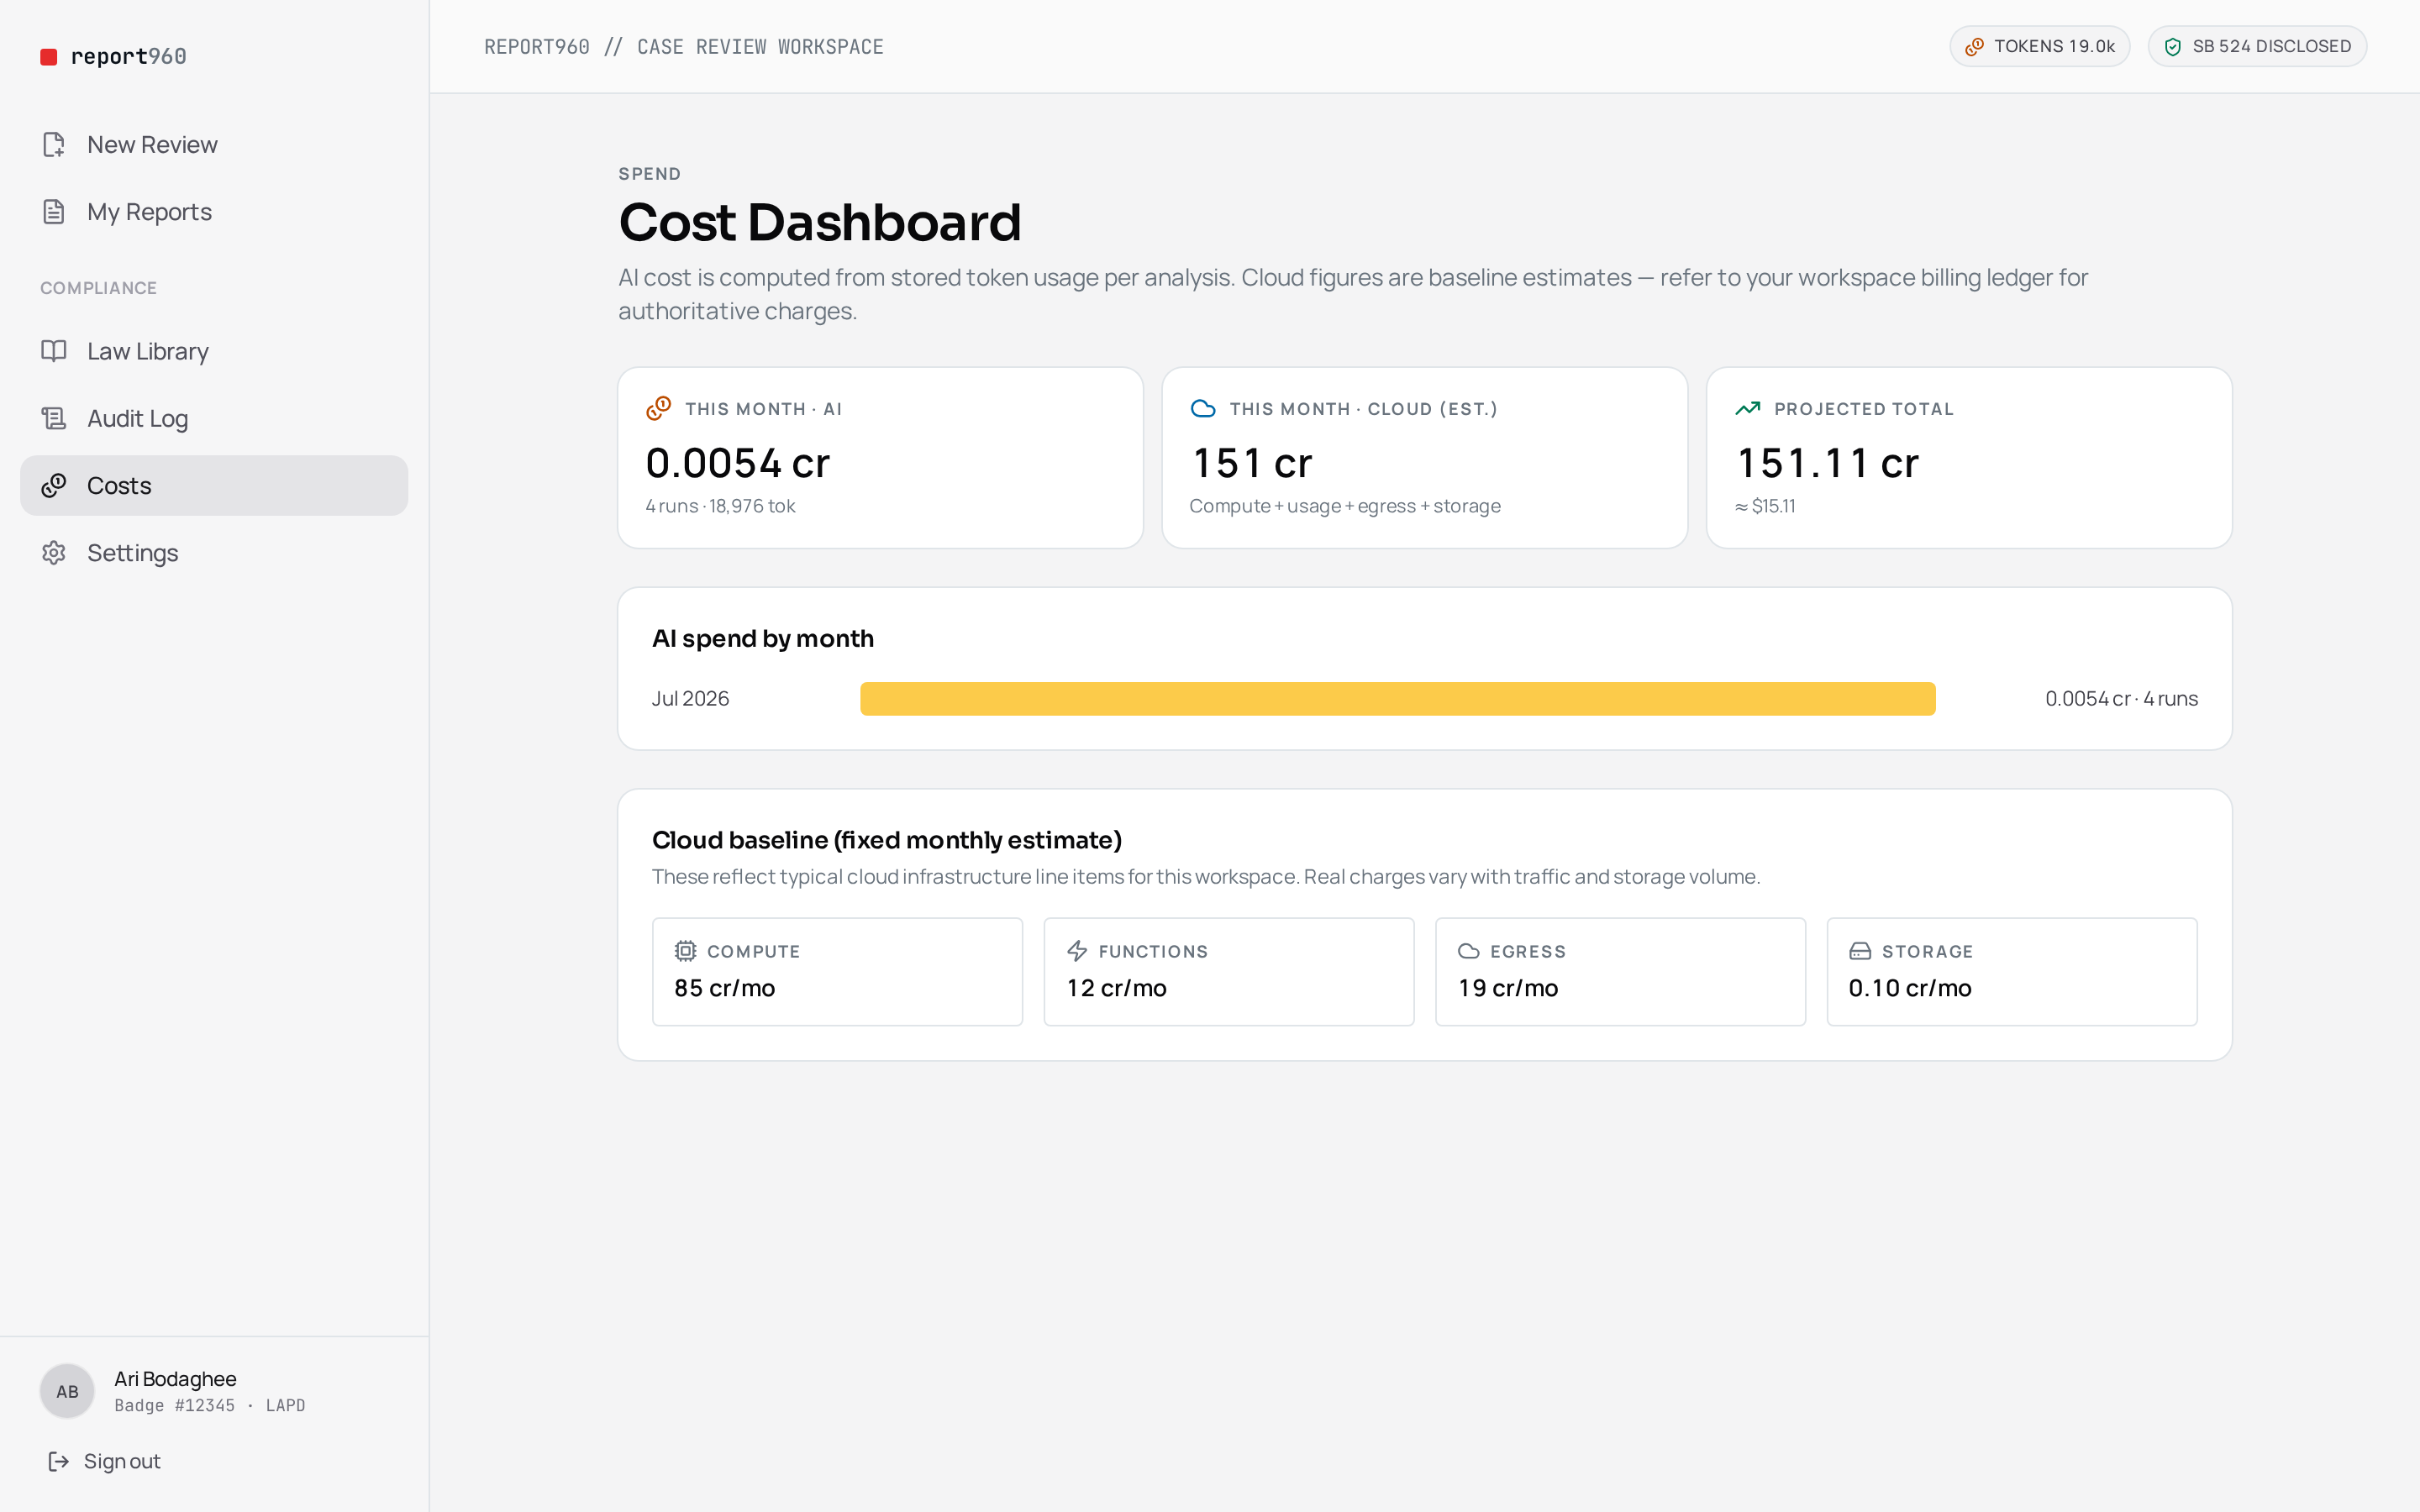
Task: Click the cloud icon on Egress tile
Action: (x=1468, y=951)
